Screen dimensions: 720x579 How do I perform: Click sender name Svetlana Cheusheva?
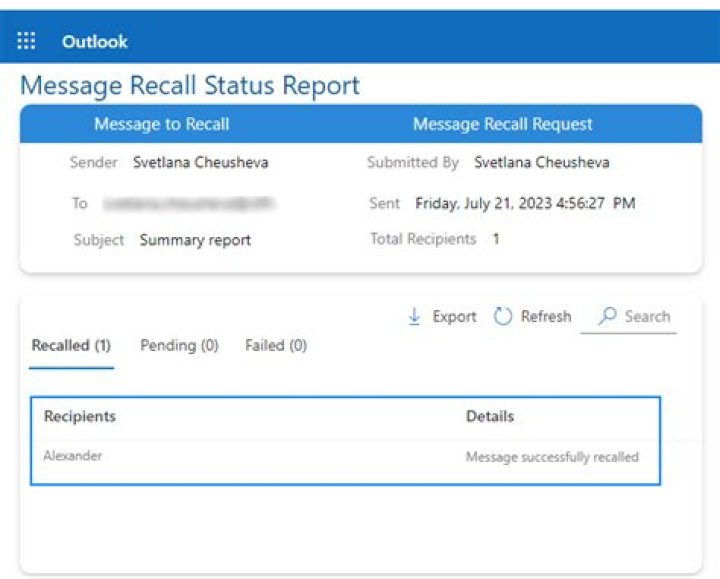click(x=201, y=162)
